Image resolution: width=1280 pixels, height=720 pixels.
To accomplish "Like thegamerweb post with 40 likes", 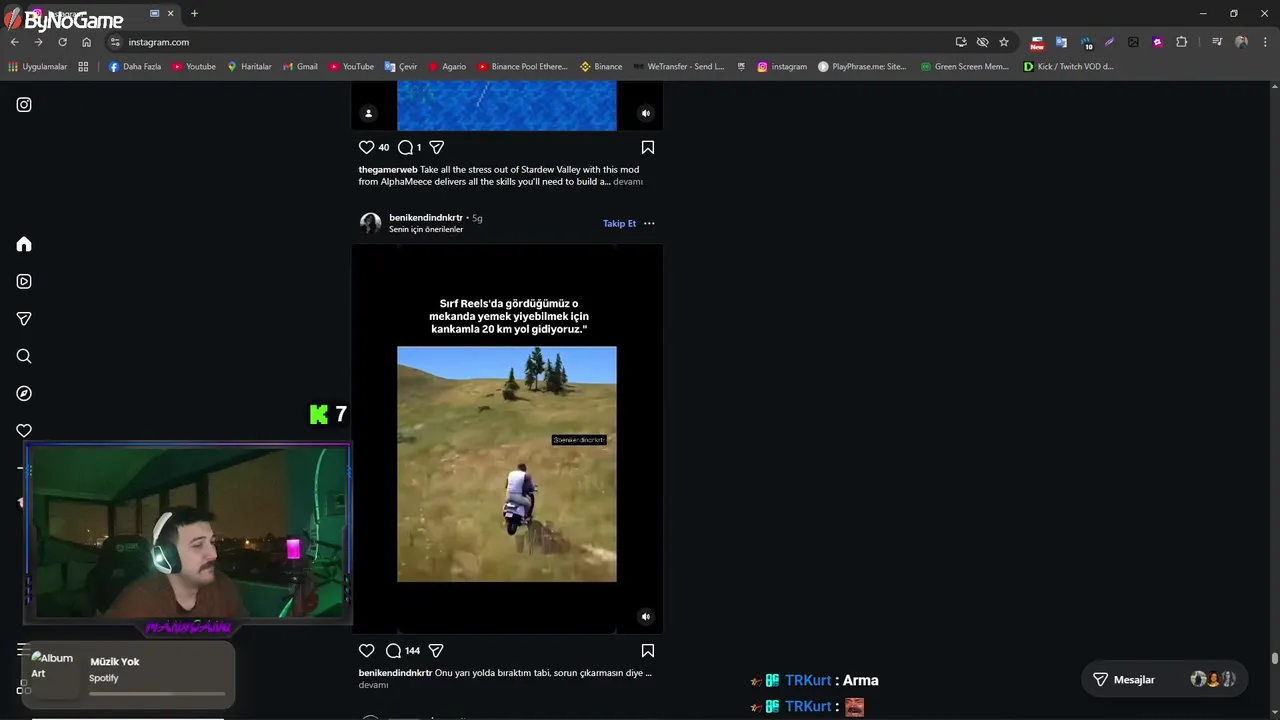I will point(366,147).
